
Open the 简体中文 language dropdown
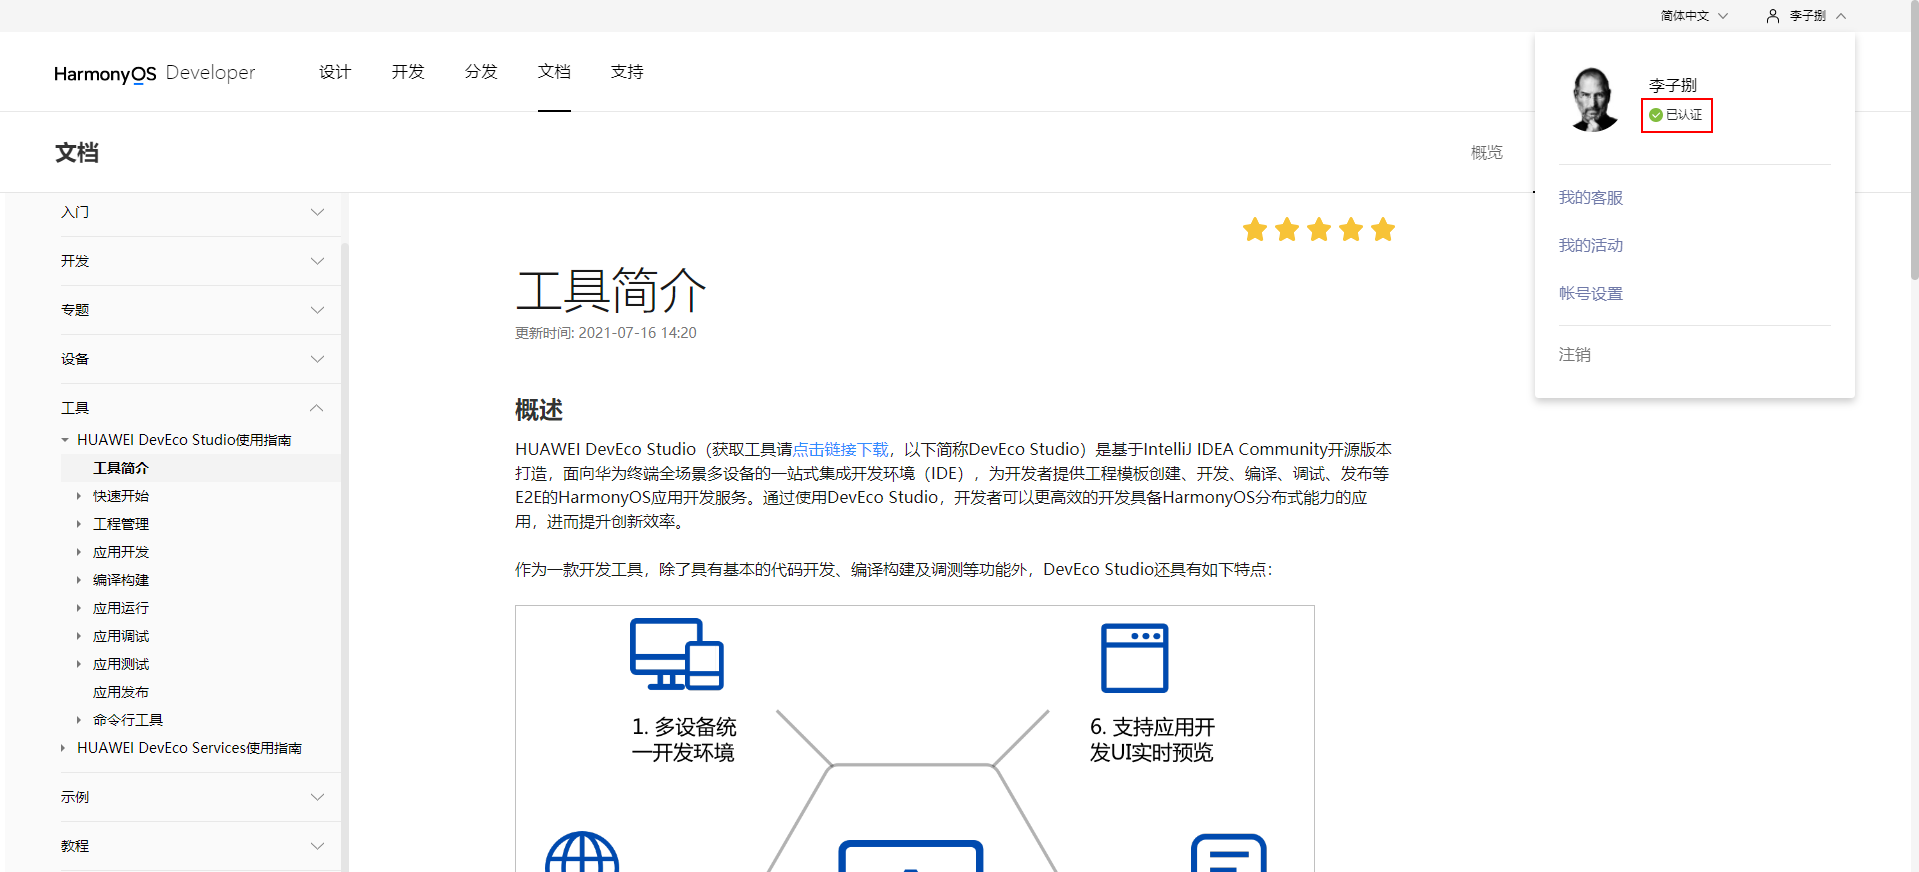point(1694,16)
